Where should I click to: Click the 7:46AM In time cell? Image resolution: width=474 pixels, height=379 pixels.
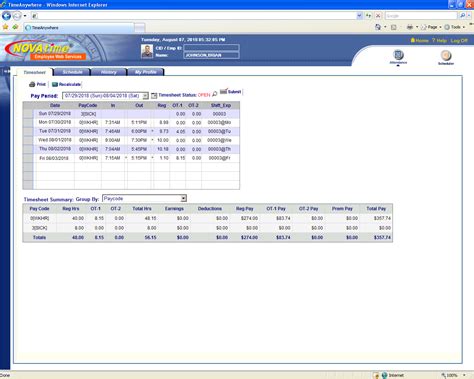[x=113, y=131]
